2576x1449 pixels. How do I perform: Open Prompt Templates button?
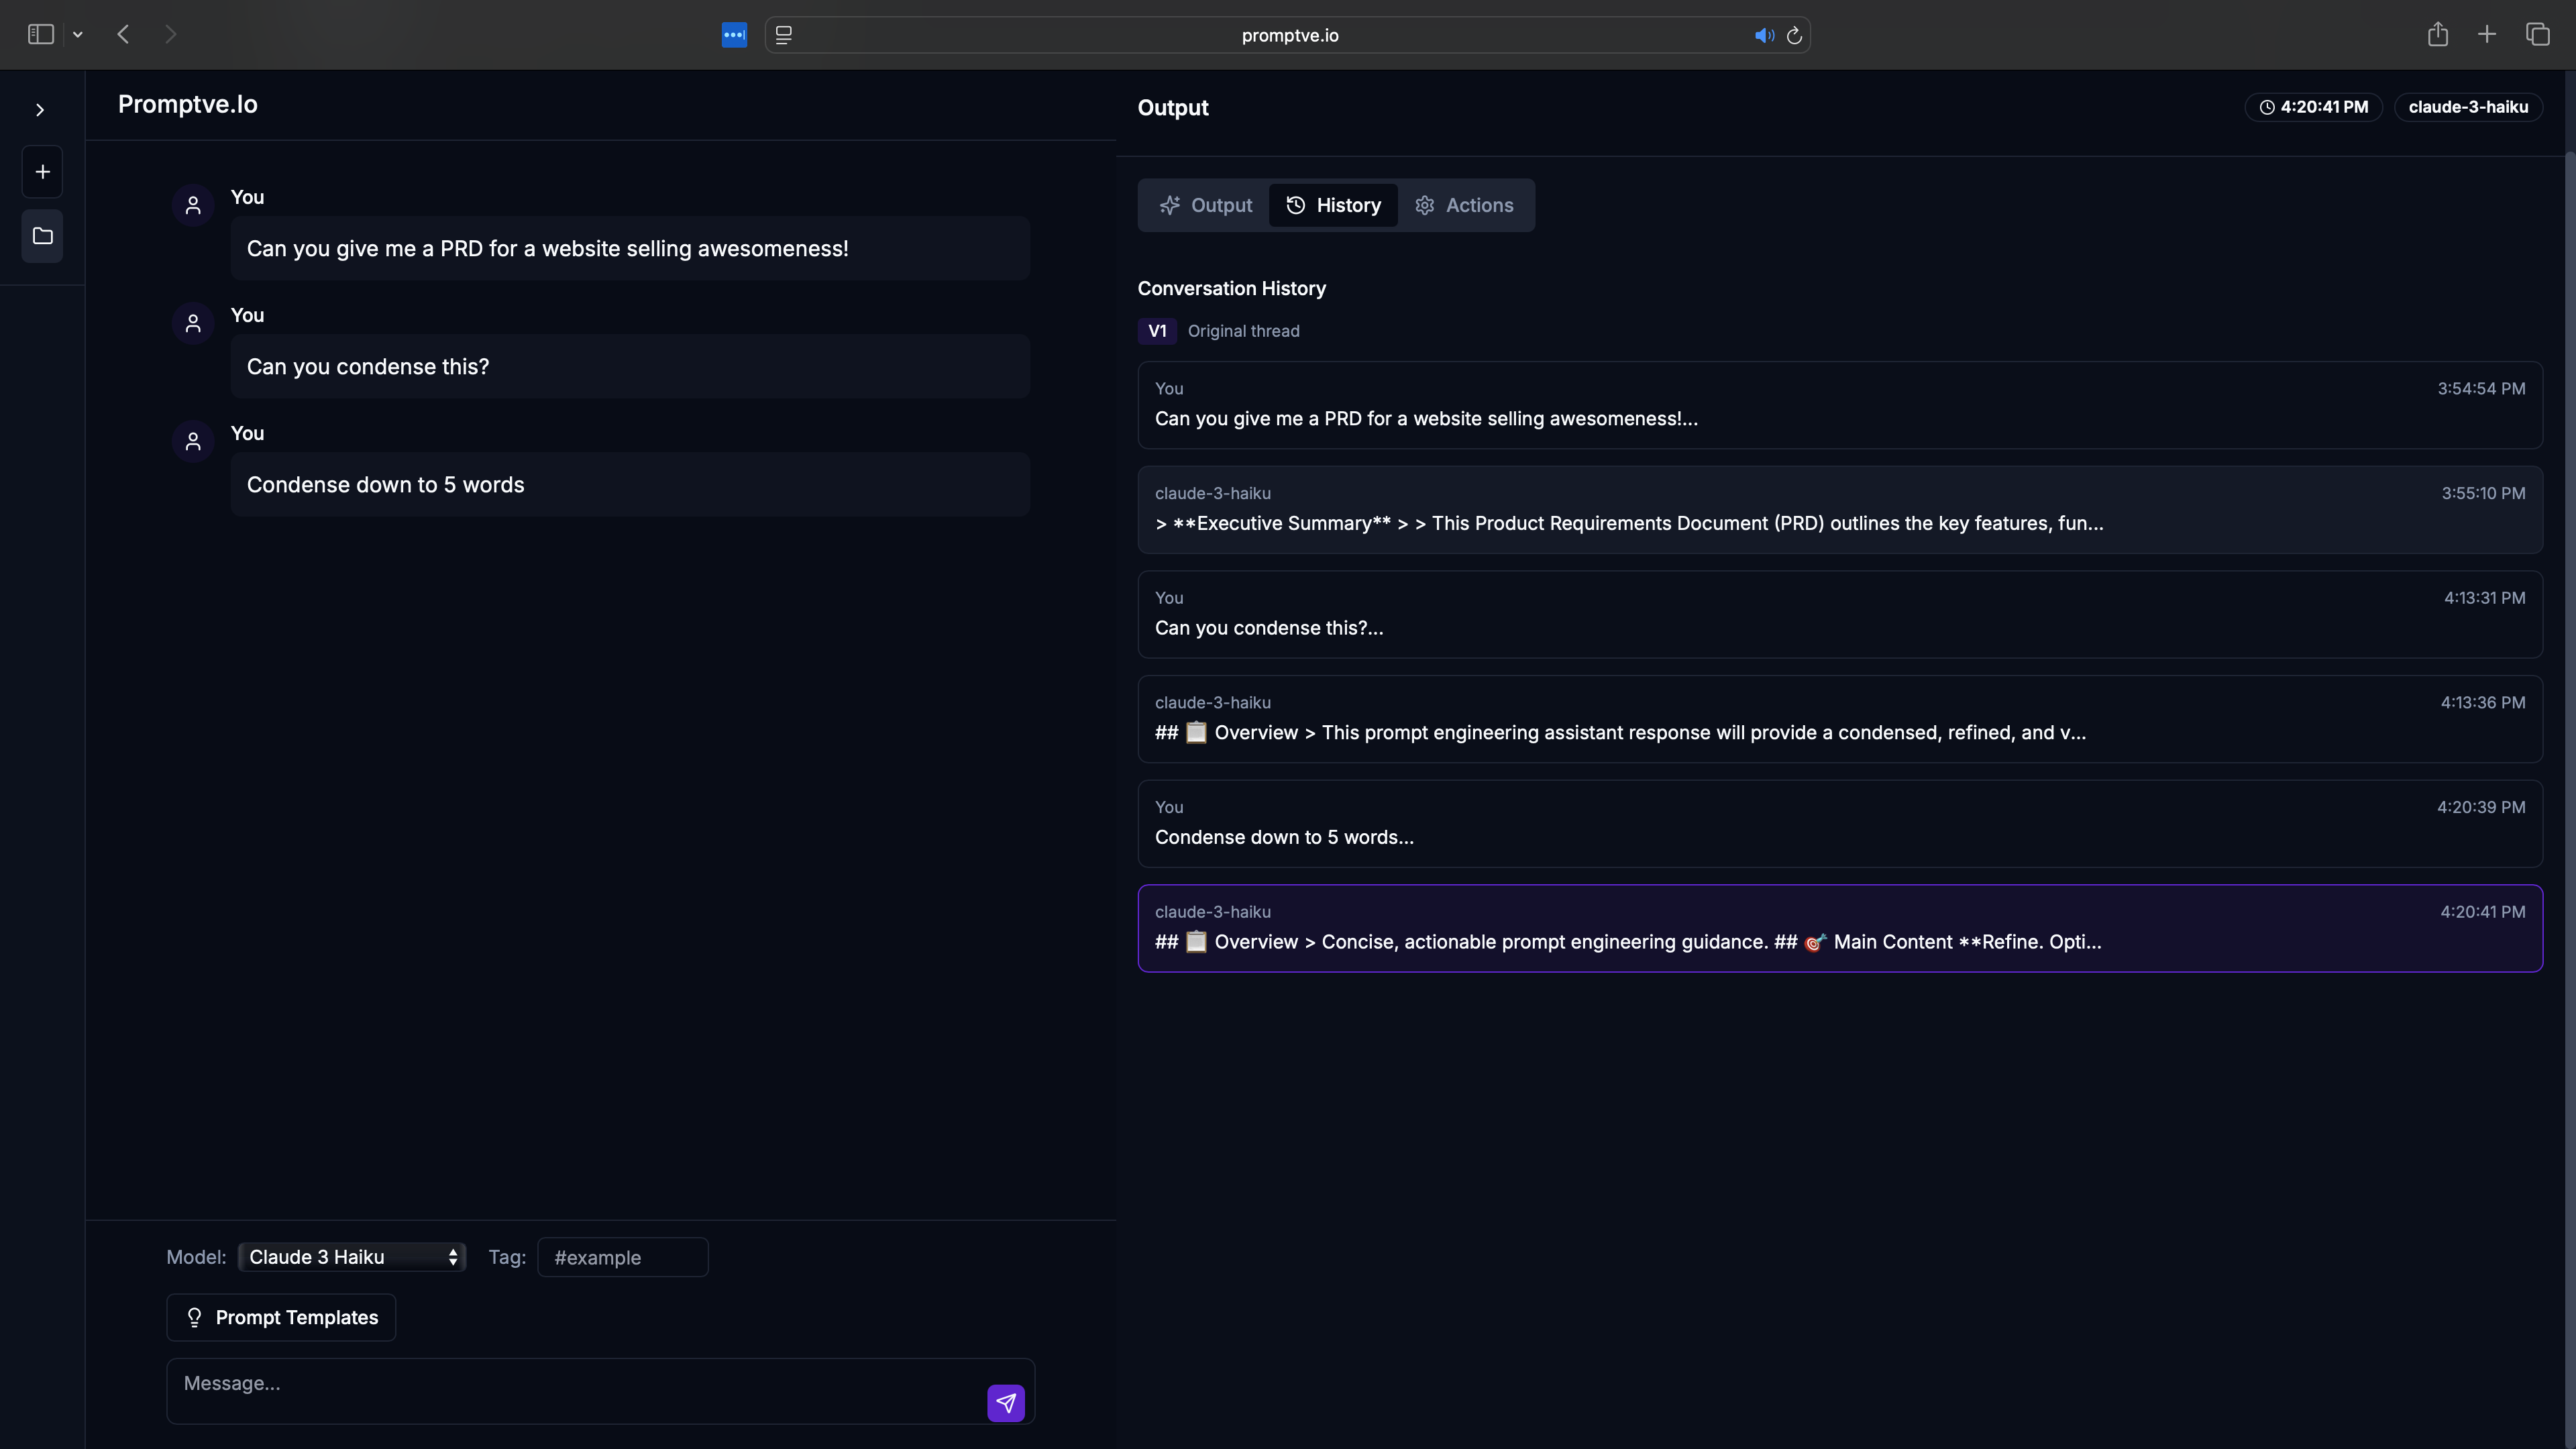(x=281, y=1317)
